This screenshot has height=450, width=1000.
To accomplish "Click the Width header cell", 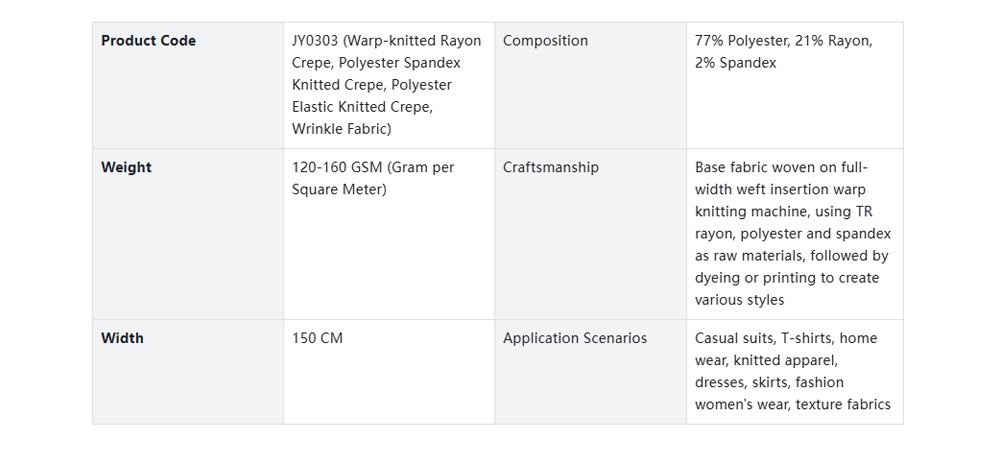I will point(122,339).
